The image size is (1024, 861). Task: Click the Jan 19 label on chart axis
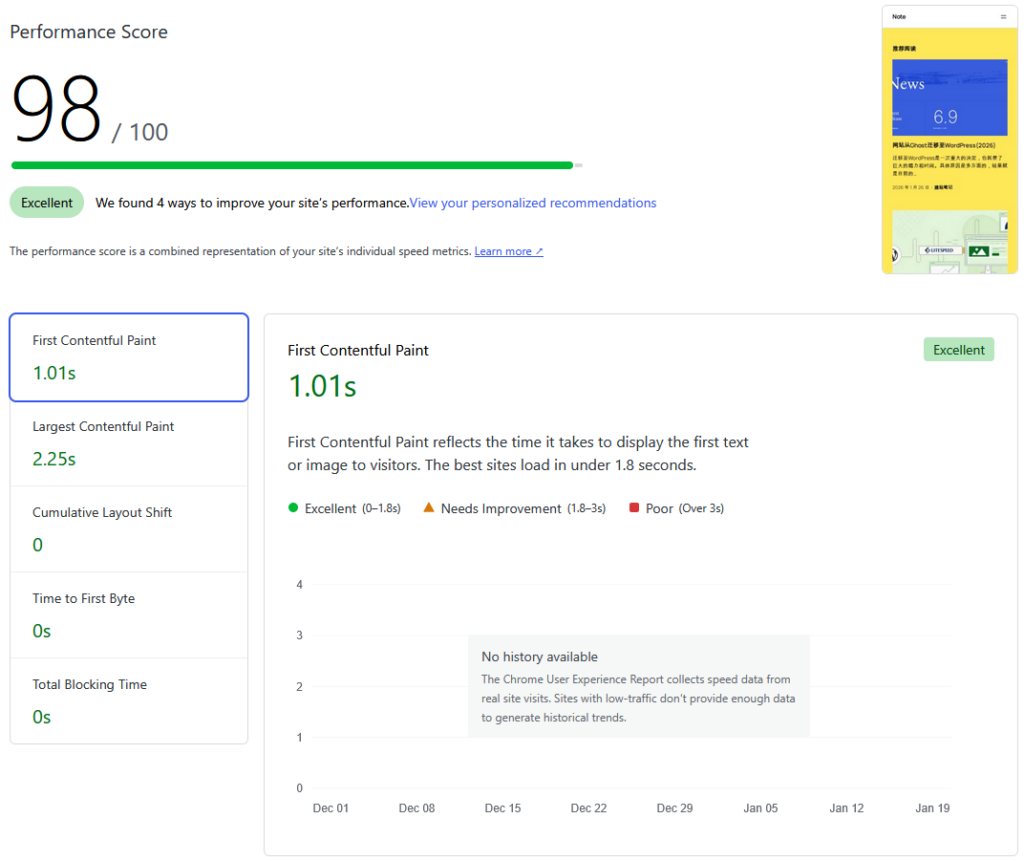(x=932, y=808)
